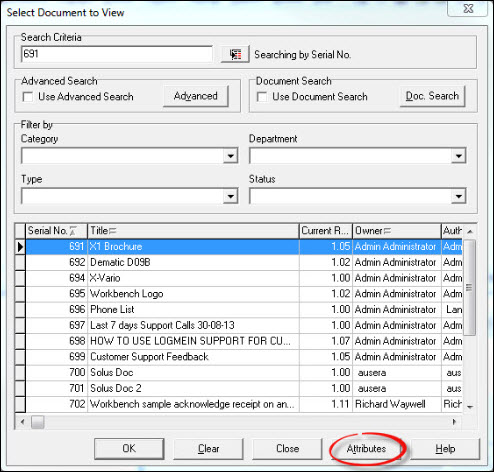
Task: Click the row selector arrow for 691
Action: [20, 247]
